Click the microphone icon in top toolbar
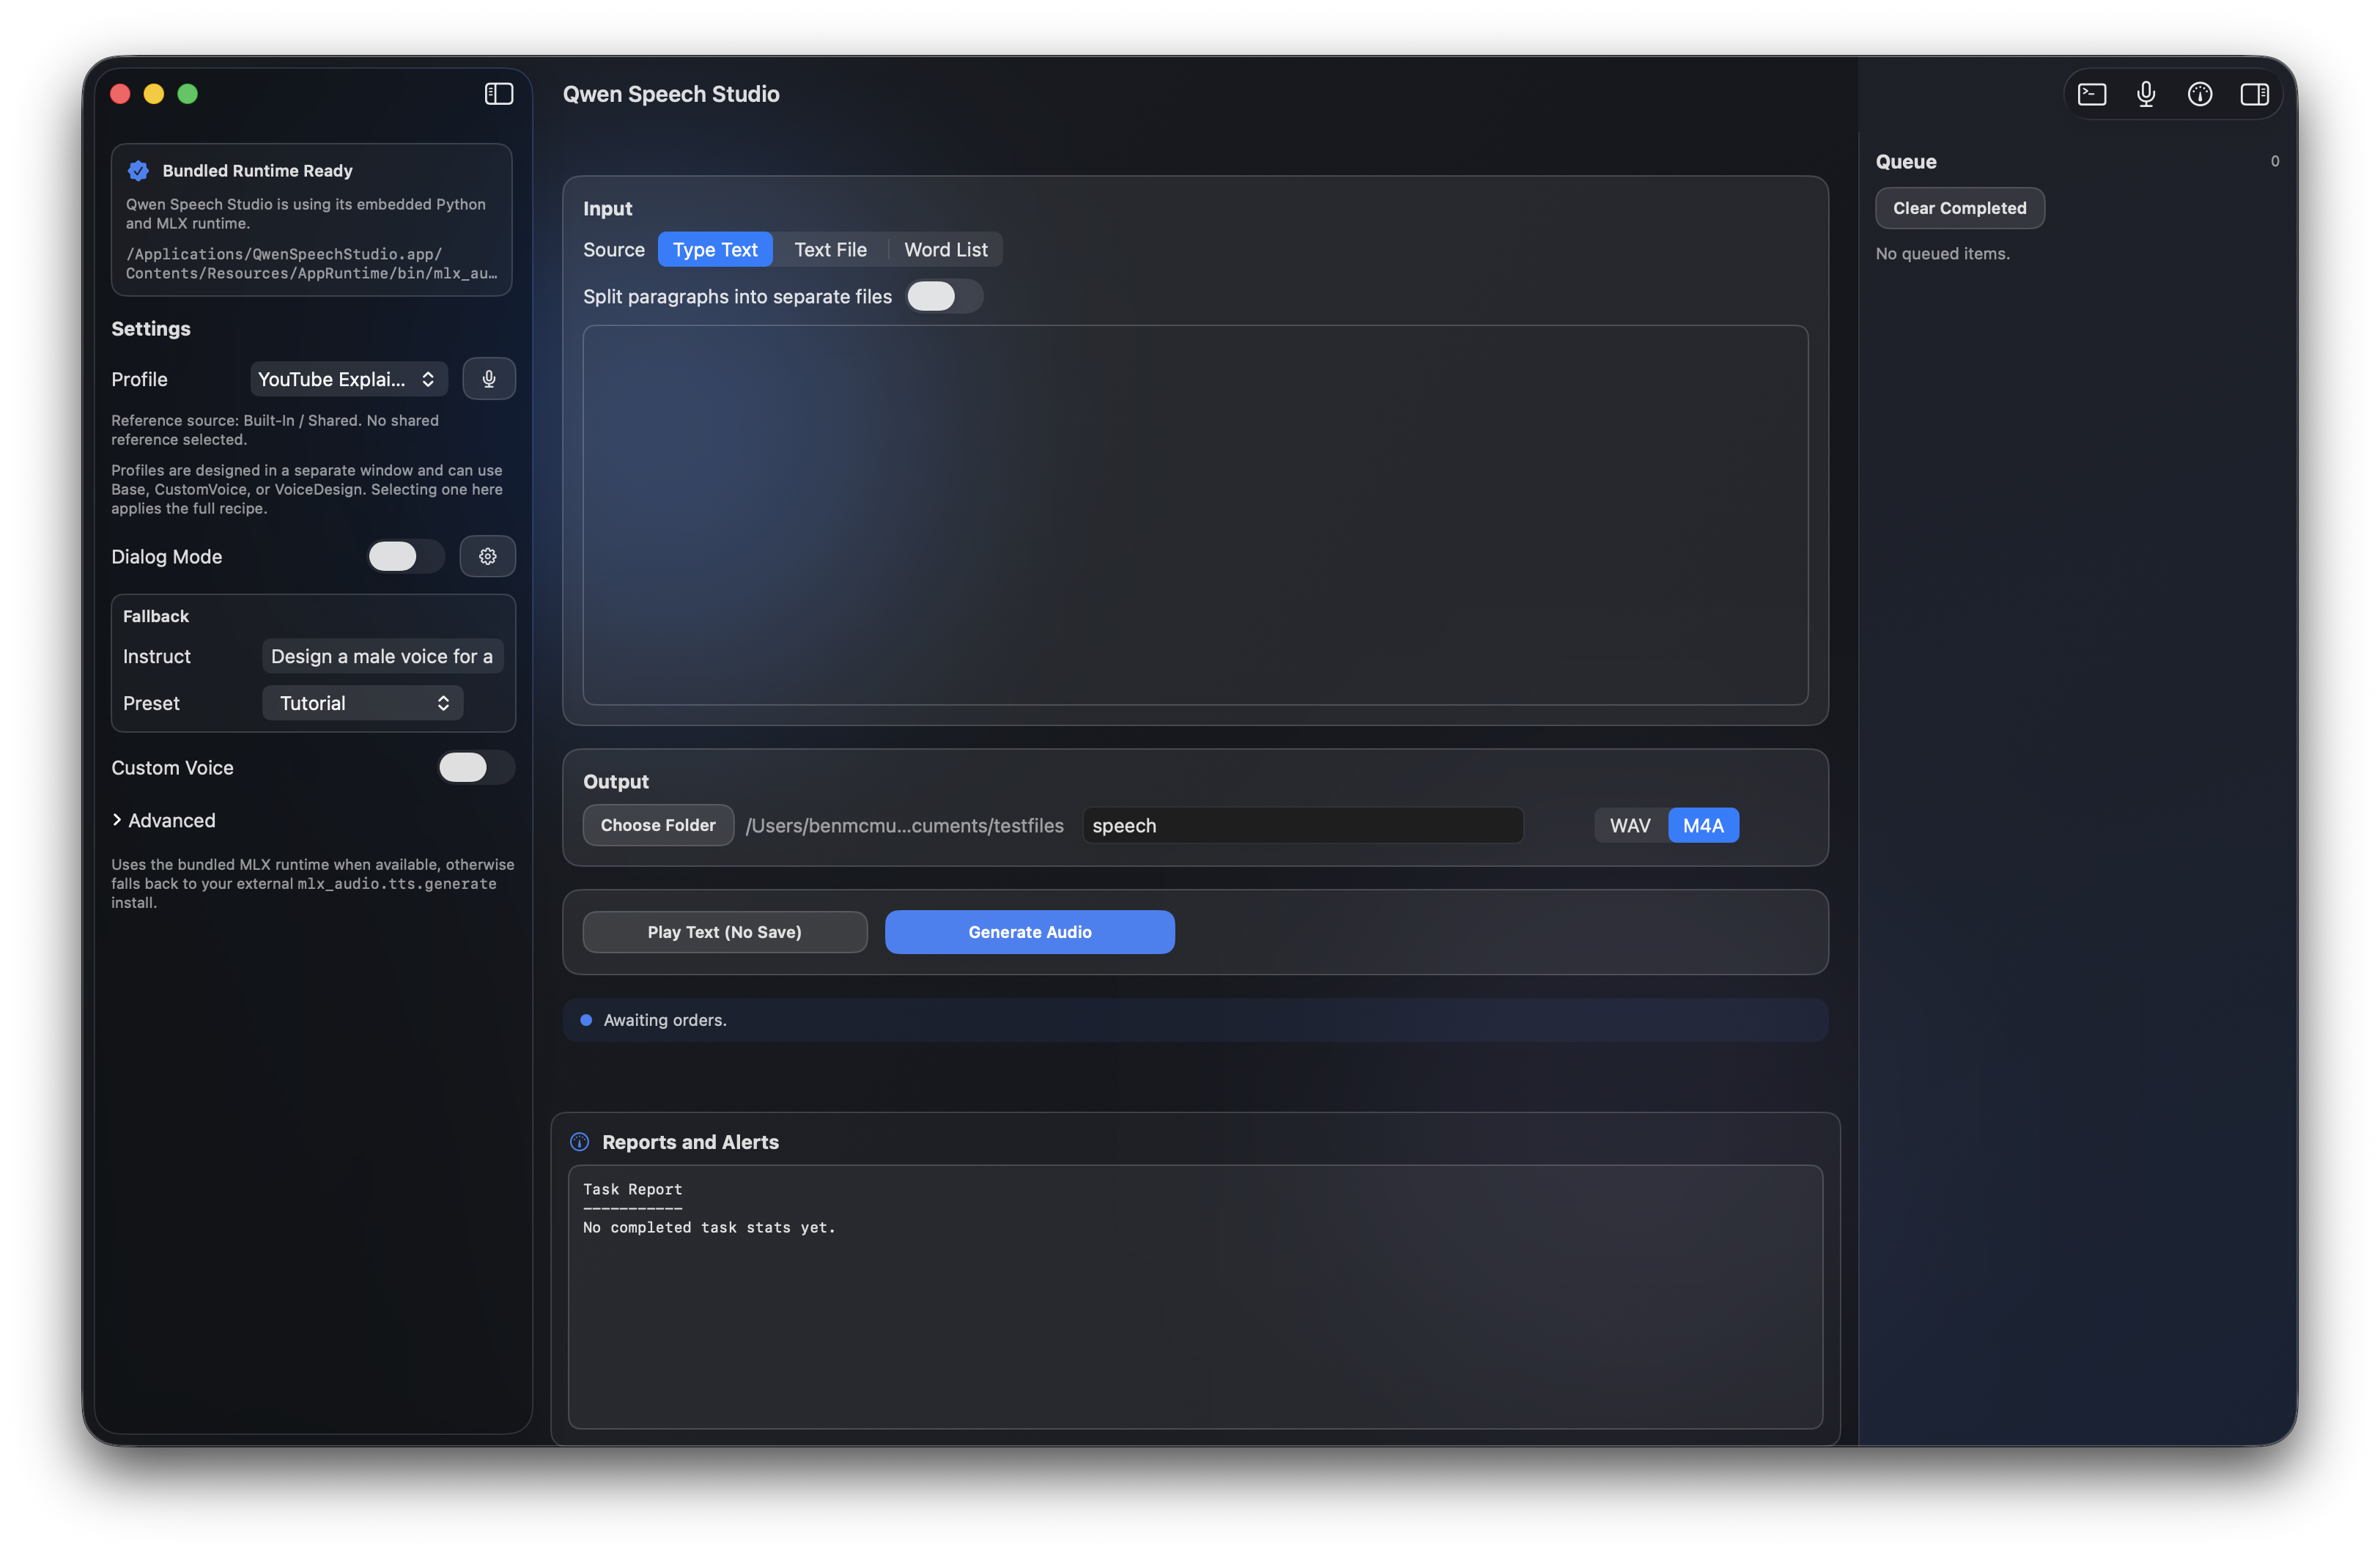The width and height of the screenshot is (2380, 1555). (2146, 94)
